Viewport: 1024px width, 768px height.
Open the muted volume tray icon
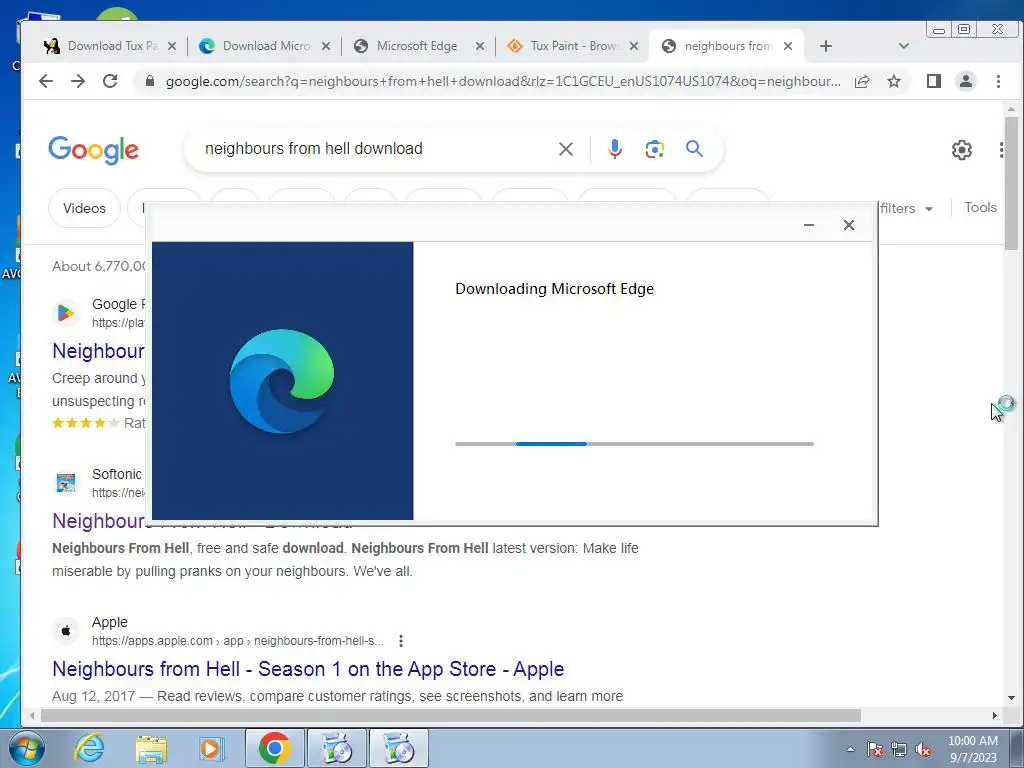(x=923, y=749)
